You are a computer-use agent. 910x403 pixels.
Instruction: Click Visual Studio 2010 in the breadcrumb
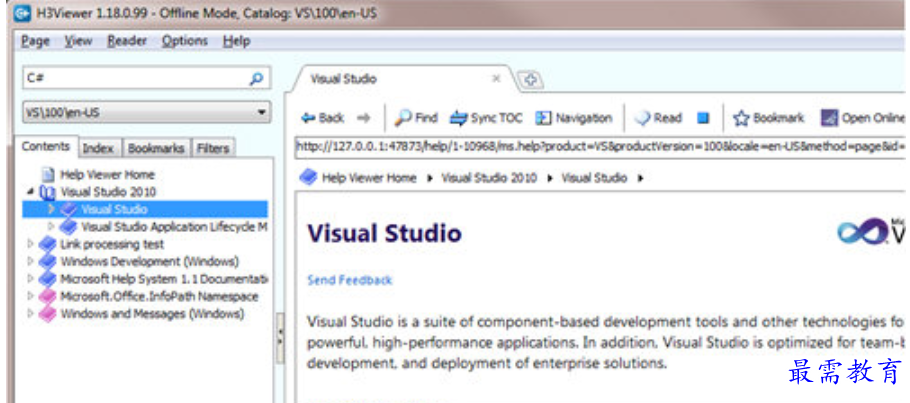[x=489, y=178]
